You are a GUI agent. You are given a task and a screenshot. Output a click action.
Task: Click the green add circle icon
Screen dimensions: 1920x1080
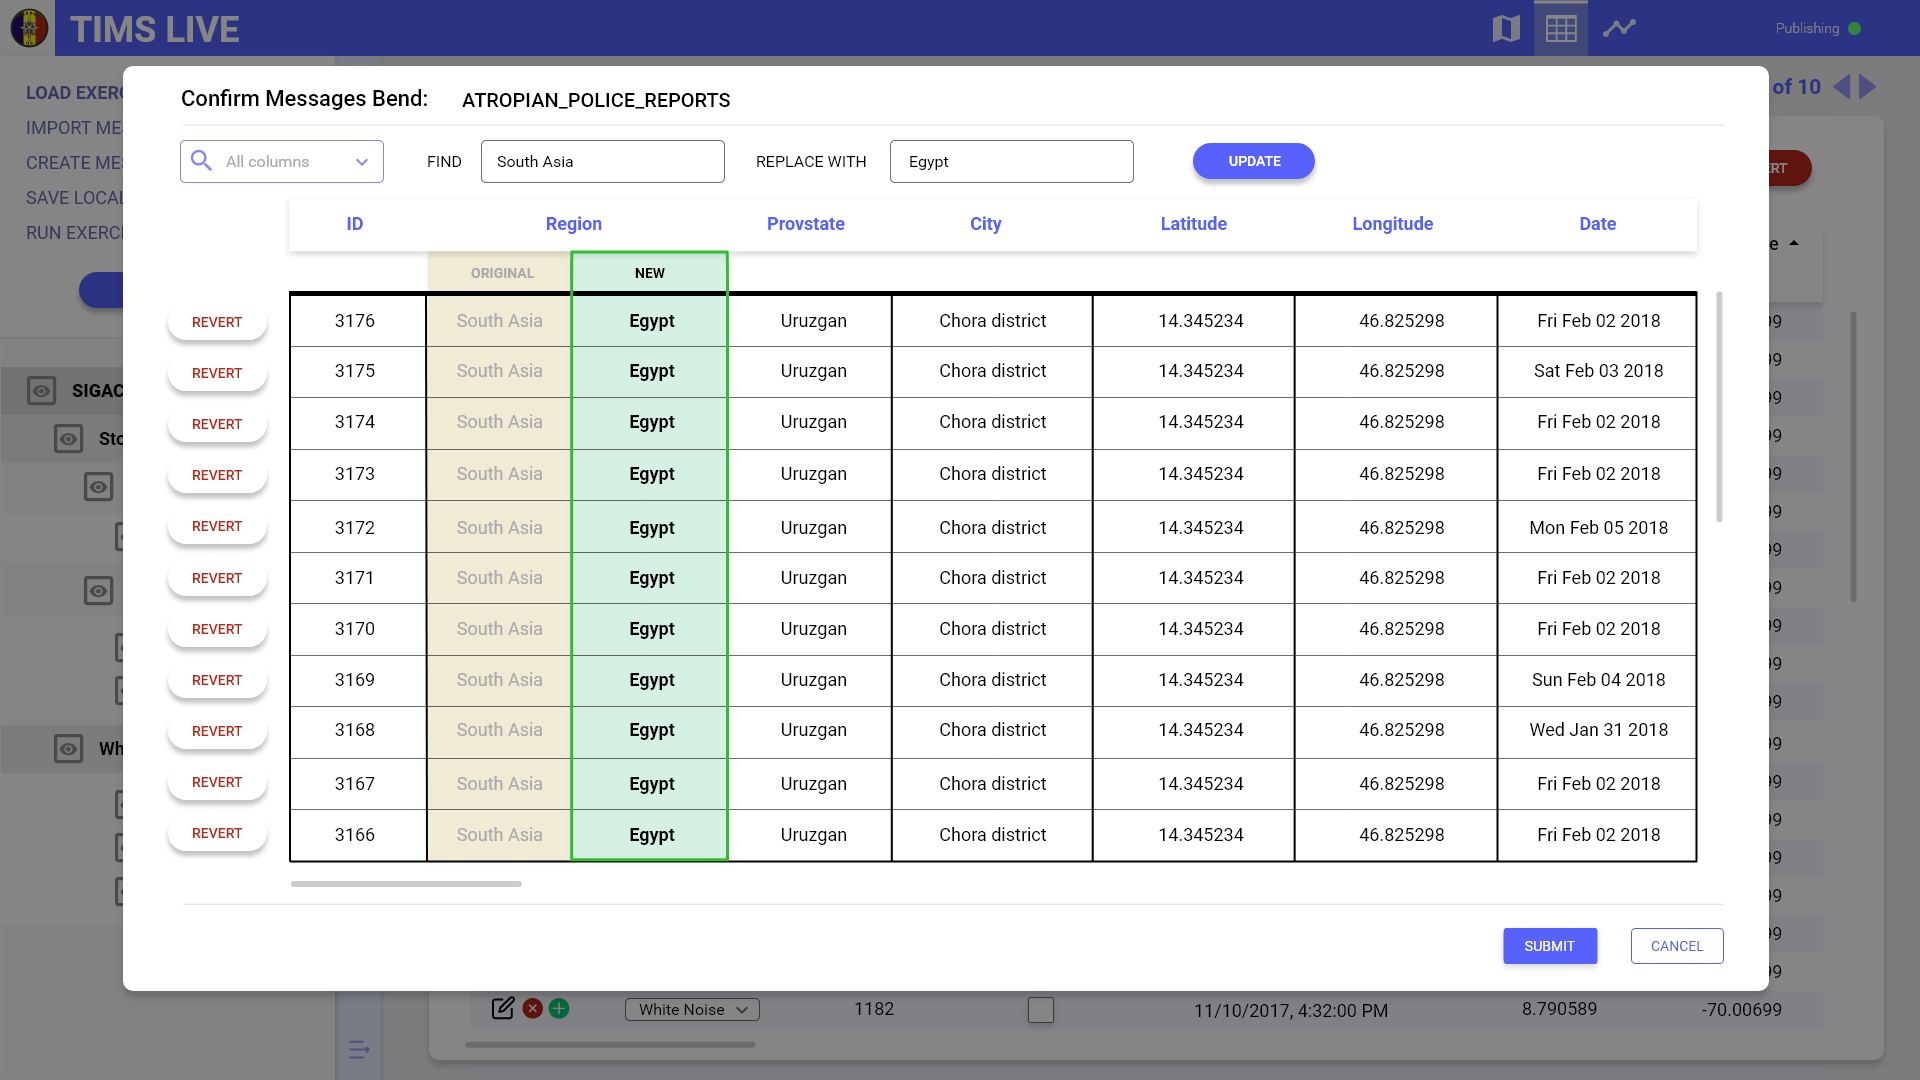pyautogui.click(x=559, y=1008)
